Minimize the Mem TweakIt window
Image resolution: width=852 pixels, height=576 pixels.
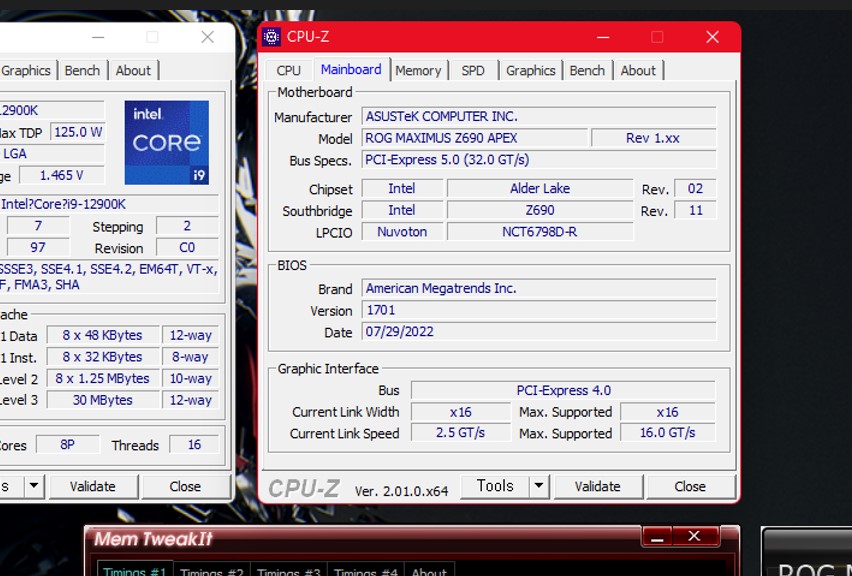click(x=657, y=537)
